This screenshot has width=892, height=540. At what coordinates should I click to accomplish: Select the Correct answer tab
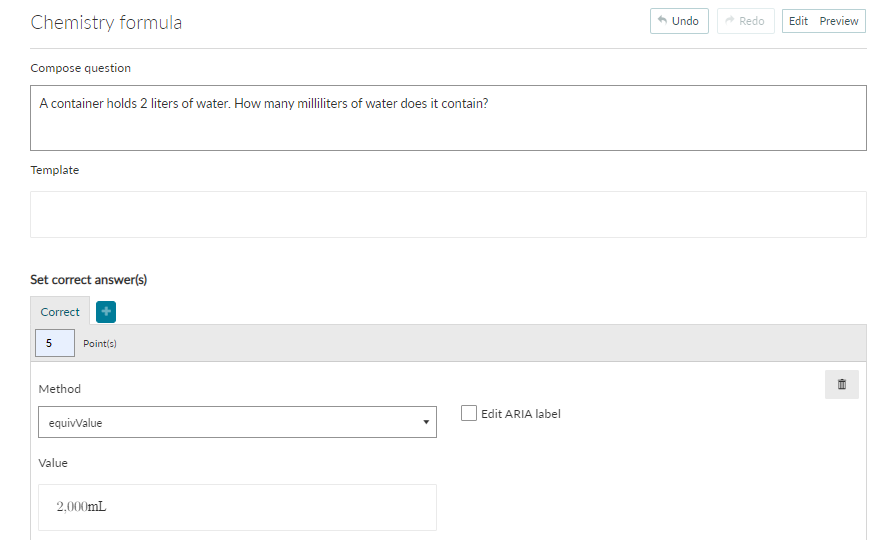(x=60, y=312)
